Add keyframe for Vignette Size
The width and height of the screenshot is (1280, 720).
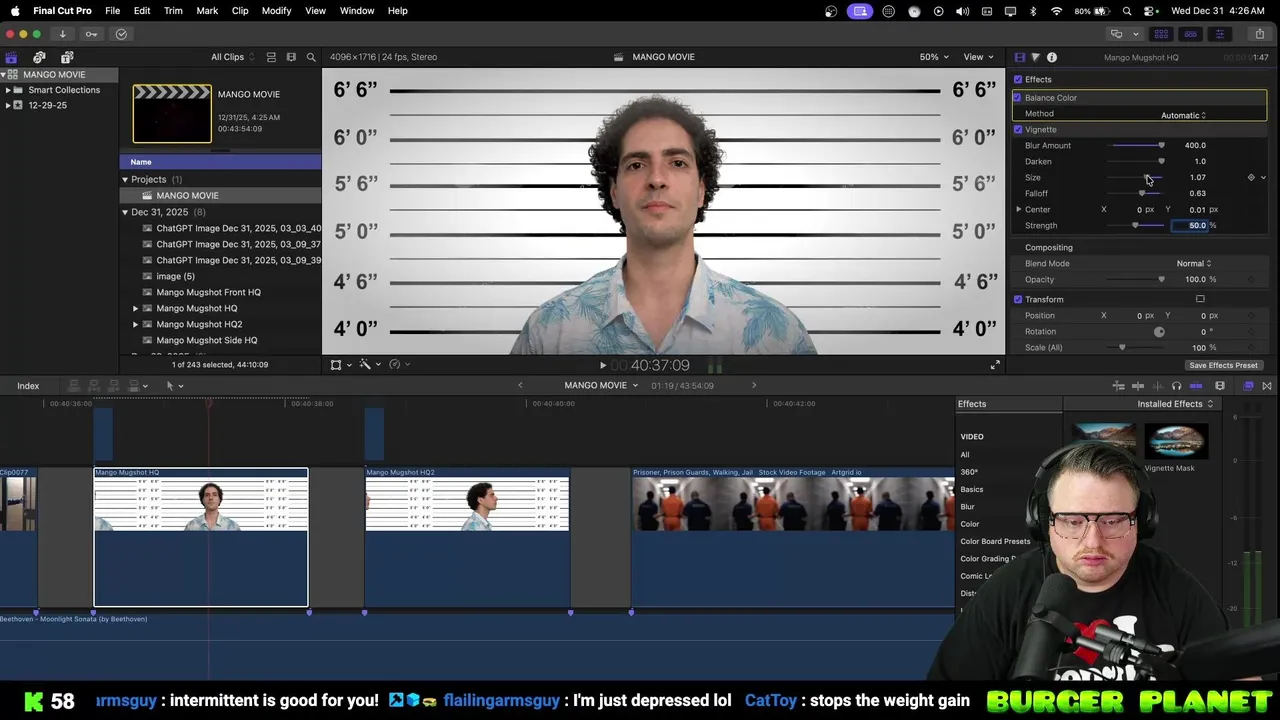coord(1251,177)
